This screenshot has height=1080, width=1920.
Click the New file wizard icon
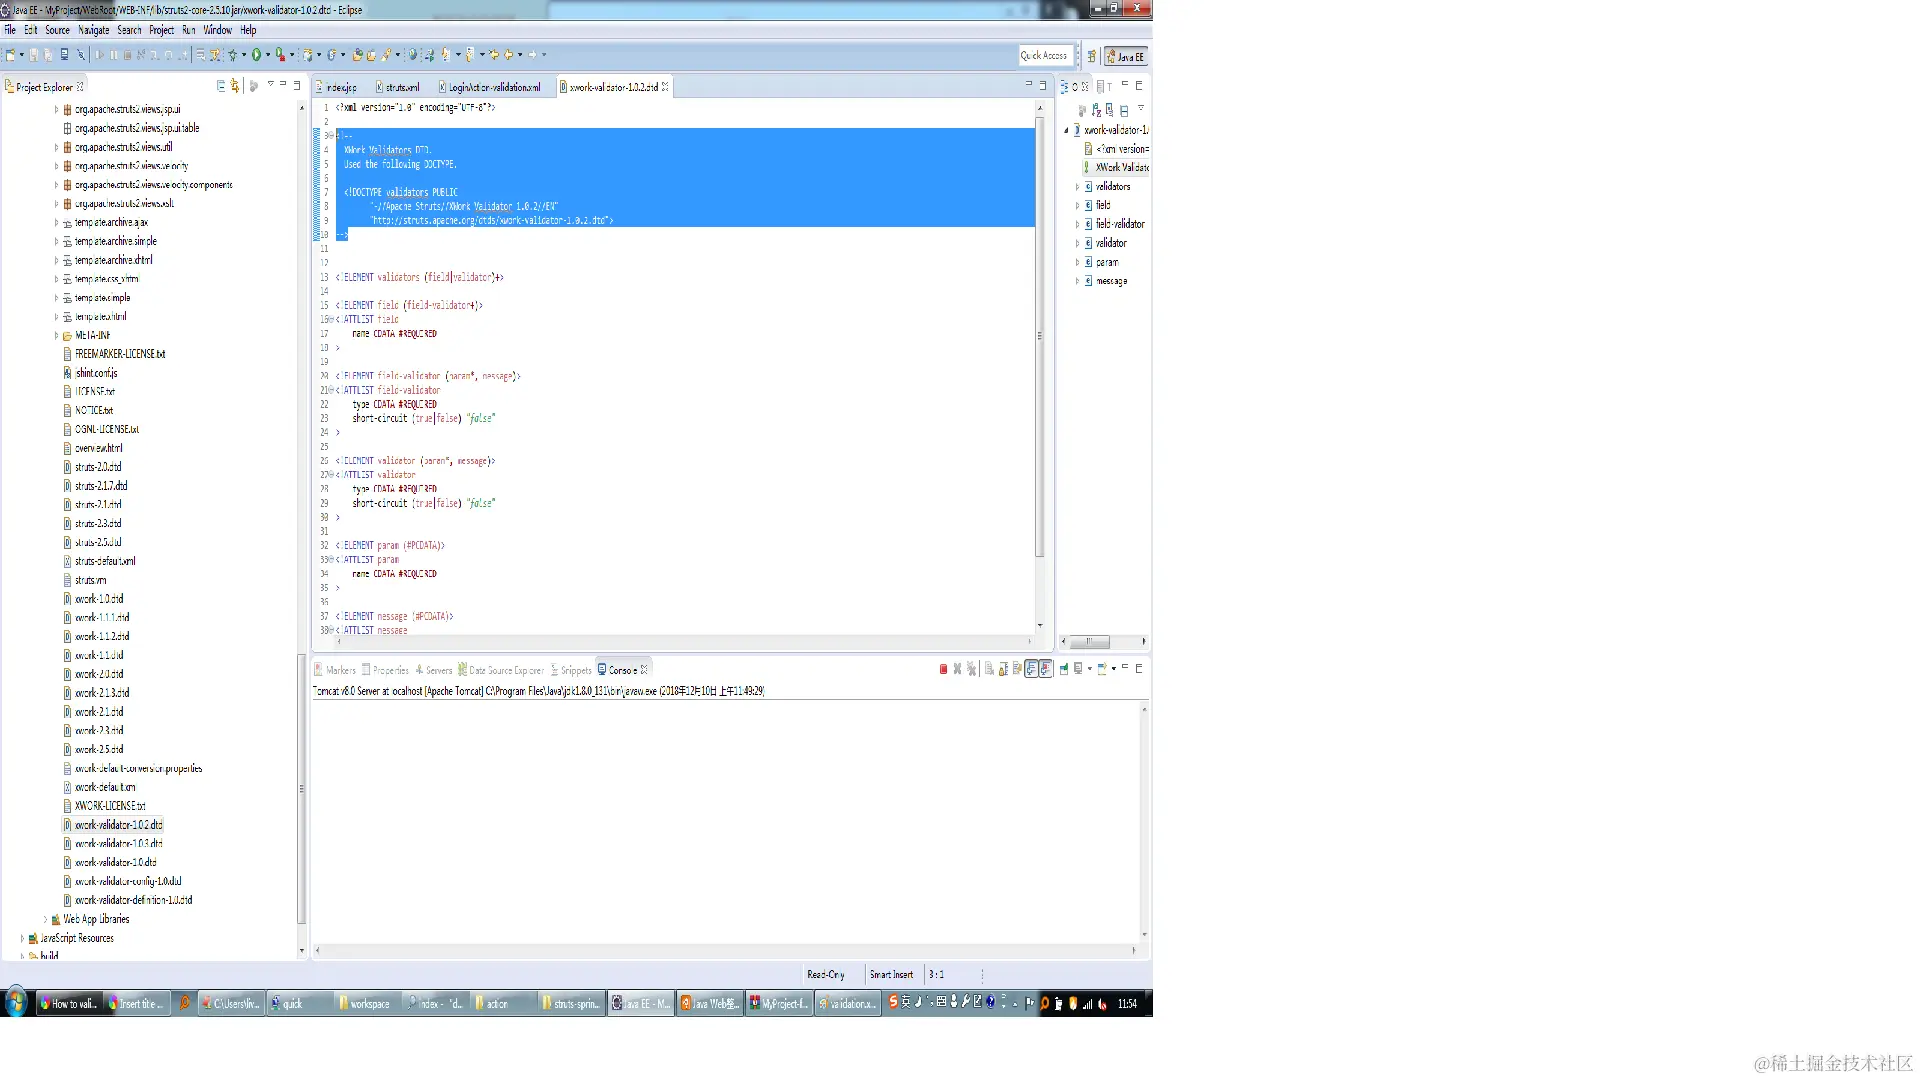click(11, 55)
